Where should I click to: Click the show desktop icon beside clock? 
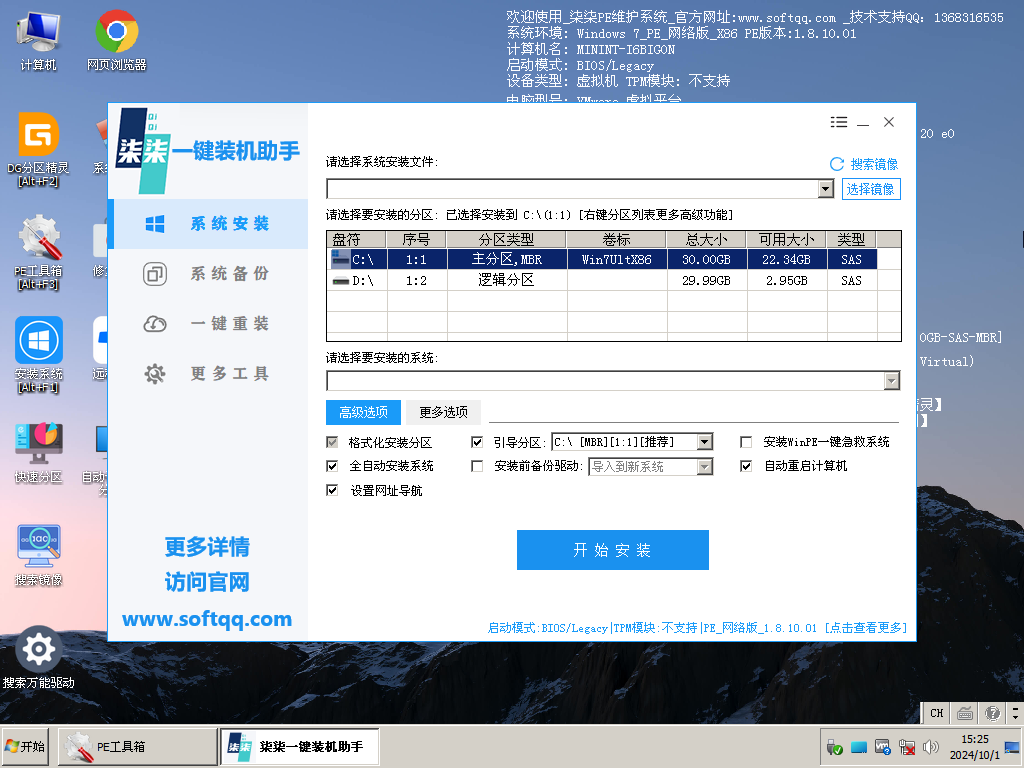[x=1014, y=746]
